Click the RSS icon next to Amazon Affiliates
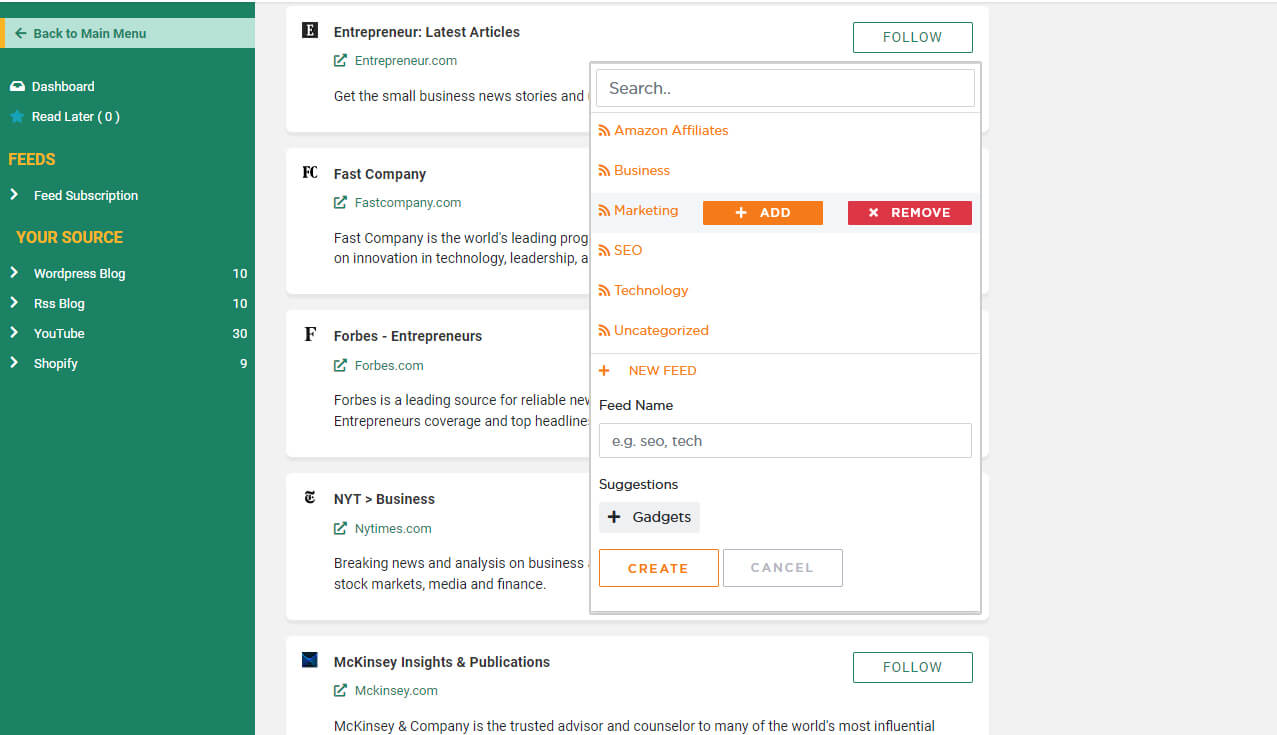Image resolution: width=1277 pixels, height=735 pixels. pos(604,131)
